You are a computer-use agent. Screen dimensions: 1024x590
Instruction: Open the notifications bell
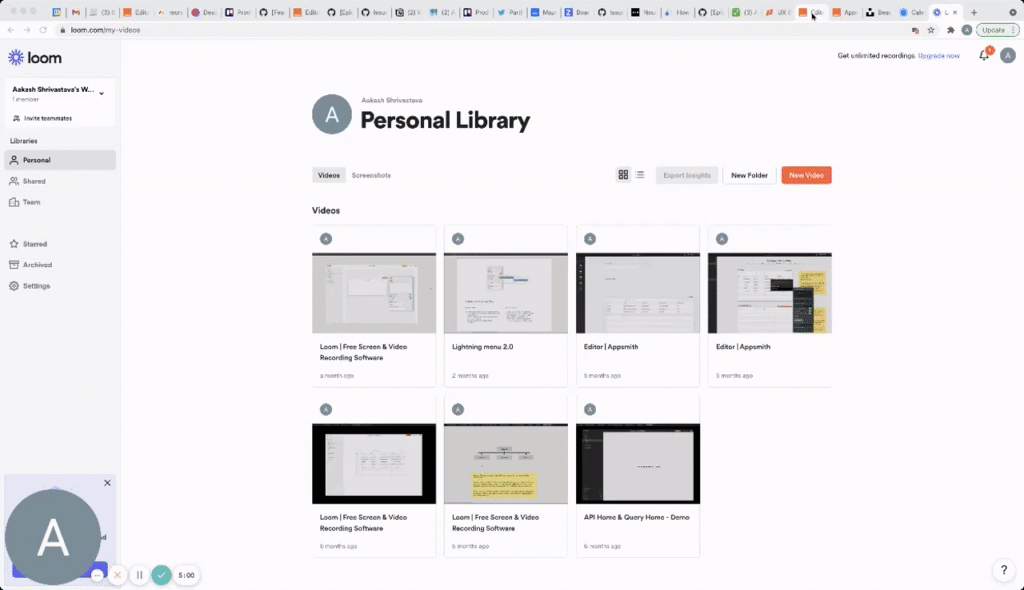pyautogui.click(x=984, y=56)
